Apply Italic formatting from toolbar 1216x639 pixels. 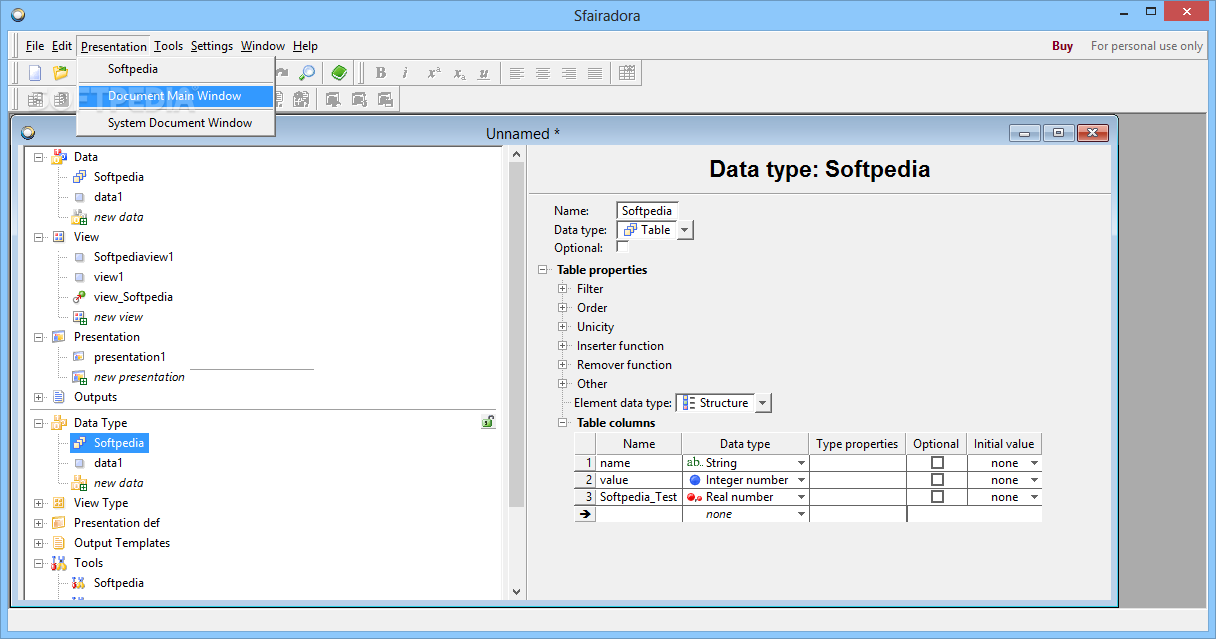click(405, 73)
